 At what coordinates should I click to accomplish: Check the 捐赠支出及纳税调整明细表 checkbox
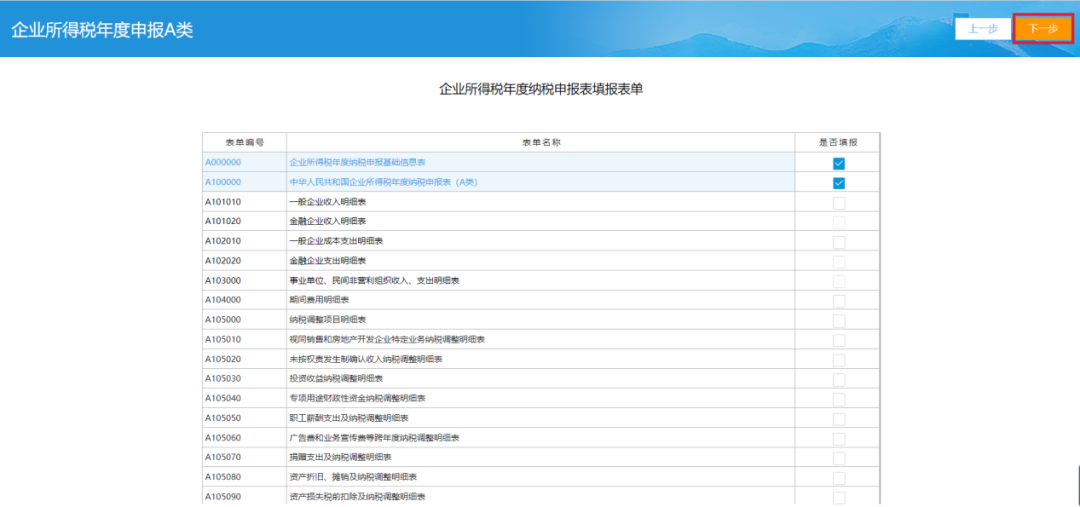(838, 458)
